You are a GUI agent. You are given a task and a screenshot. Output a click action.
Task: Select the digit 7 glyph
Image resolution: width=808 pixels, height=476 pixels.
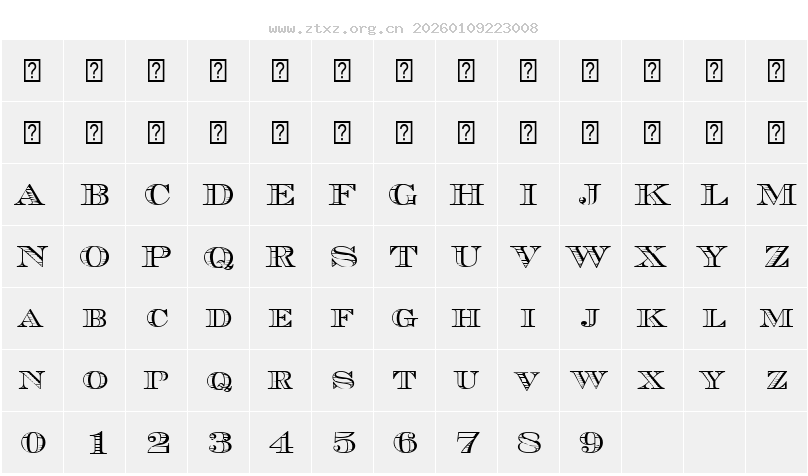pos(466,442)
